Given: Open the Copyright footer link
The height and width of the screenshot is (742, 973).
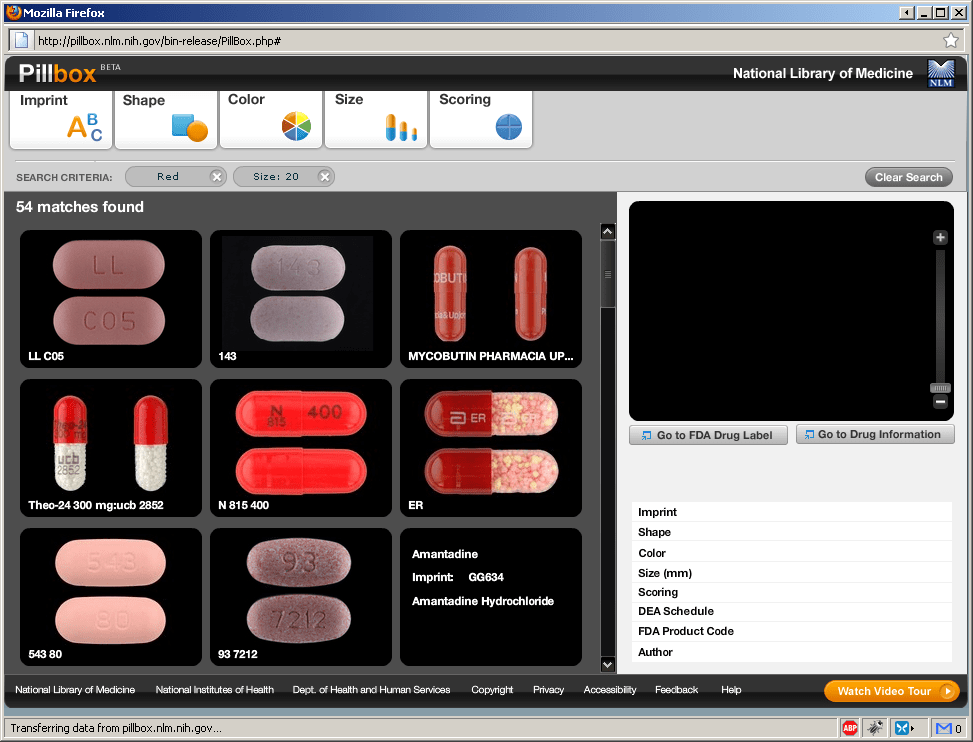Looking at the screenshot, I should pos(492,689).
